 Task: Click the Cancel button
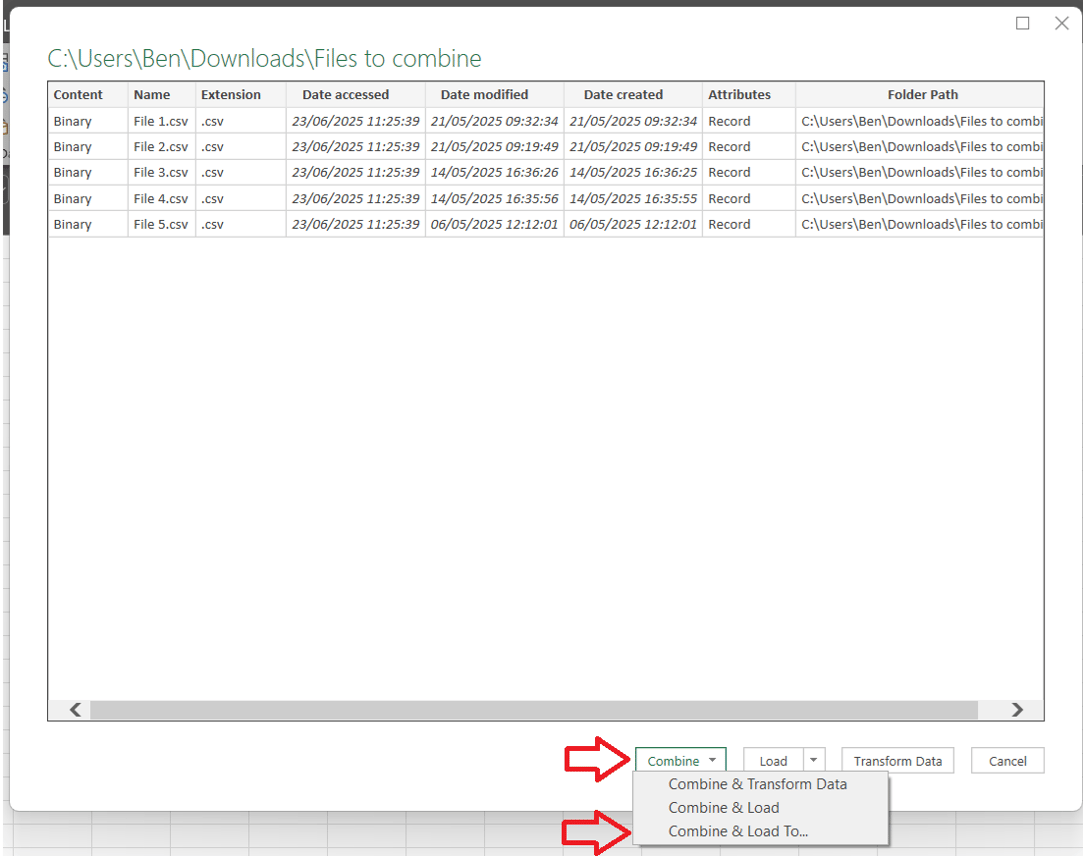(1007, 760)
